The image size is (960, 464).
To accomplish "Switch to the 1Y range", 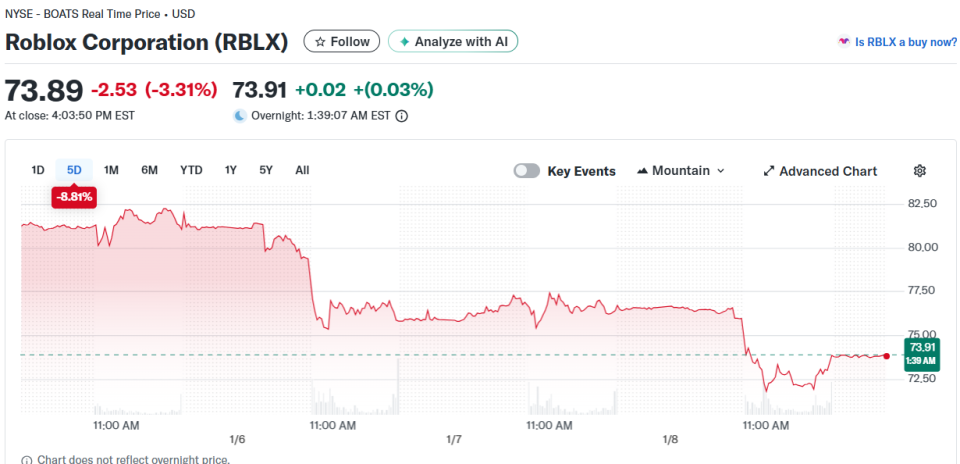I will coord(231,170).
